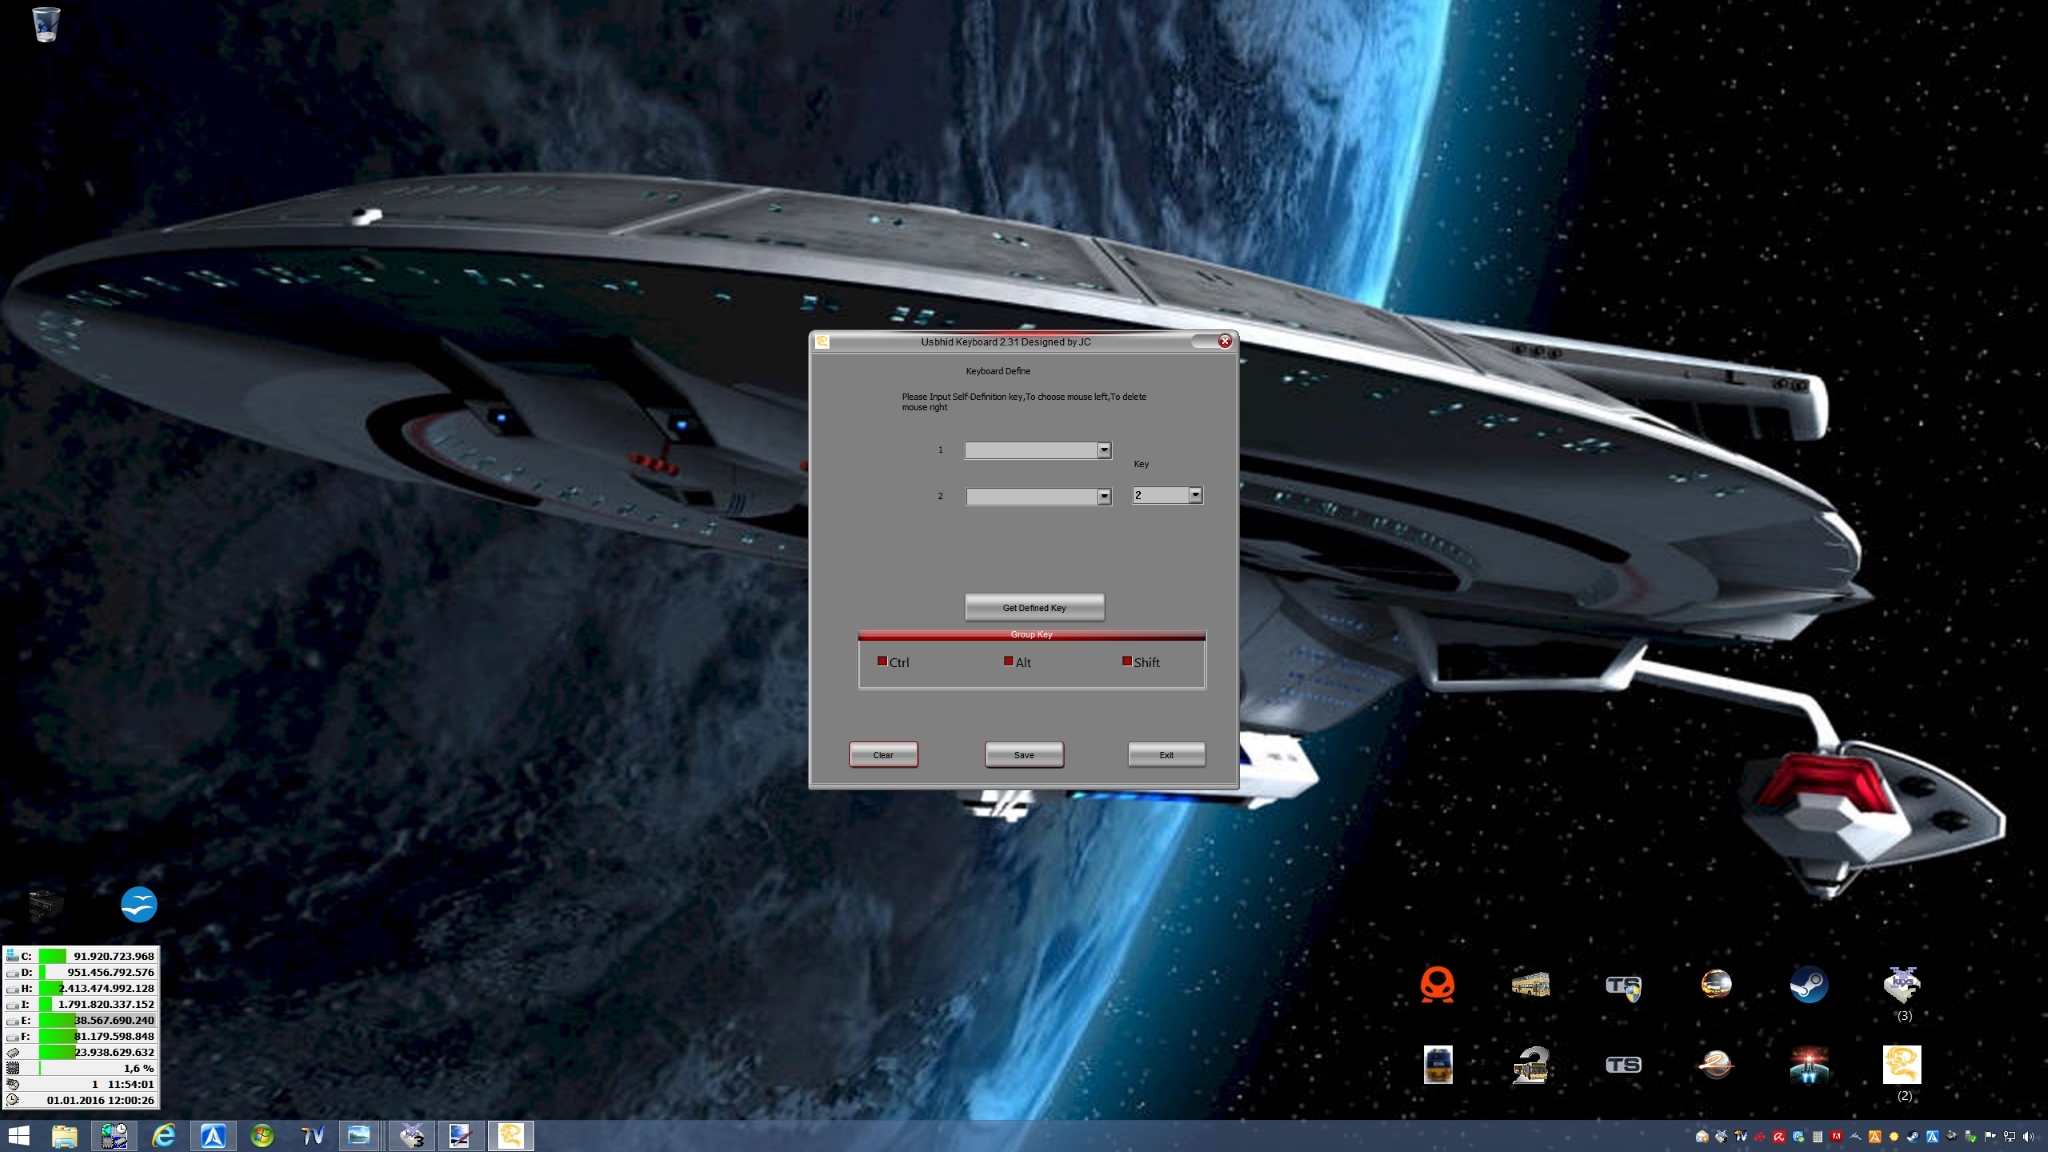Check the Shift group key option

1127,661
